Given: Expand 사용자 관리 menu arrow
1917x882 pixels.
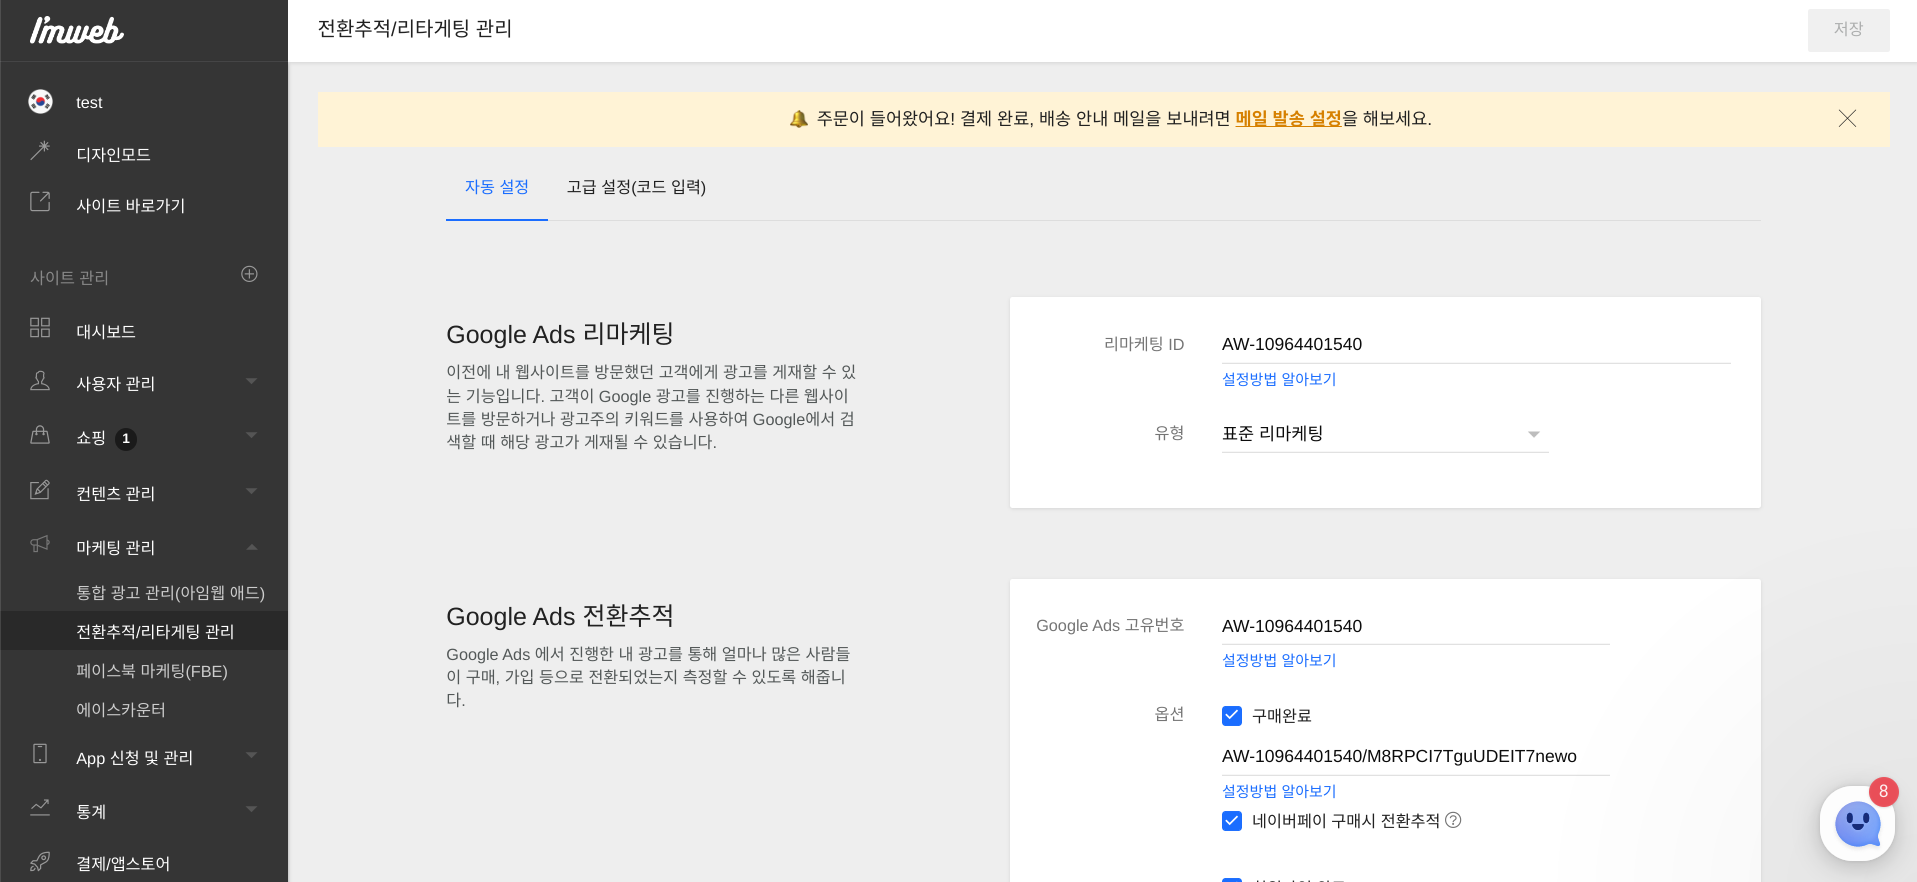Looking at the screenshot, I should coord(252,381).
